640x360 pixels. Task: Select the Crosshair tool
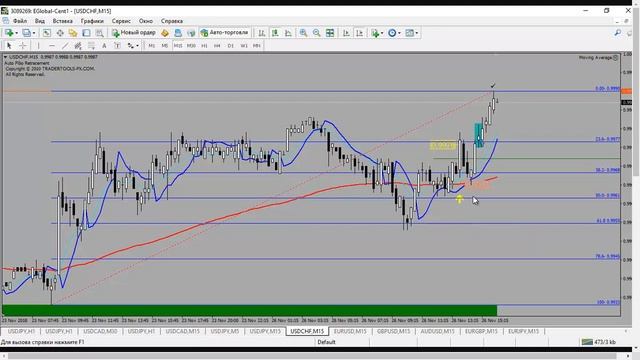click(23, 46)
